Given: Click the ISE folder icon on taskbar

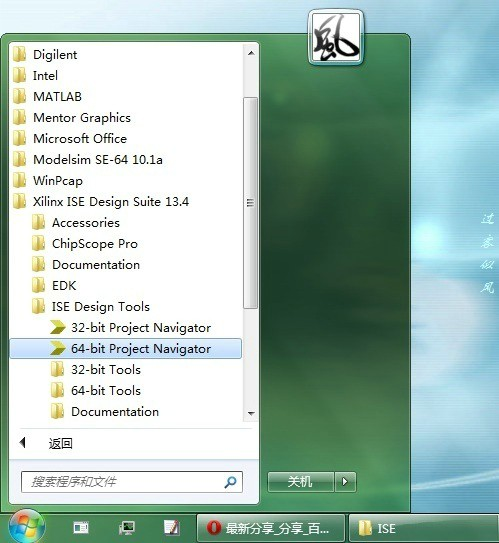Looking at the screenshot, I should coord(365,528).
